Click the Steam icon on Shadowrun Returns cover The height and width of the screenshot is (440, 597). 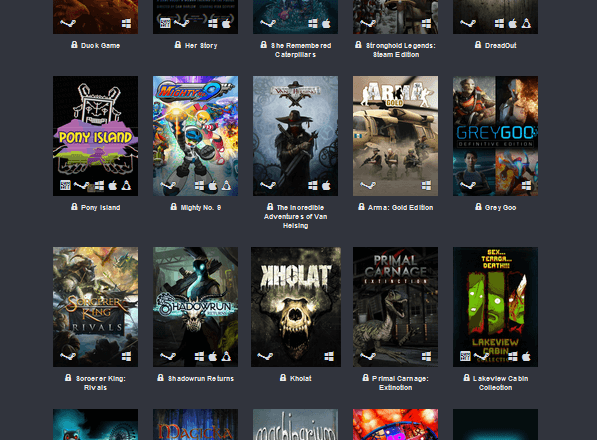pyautogui.click(x=168, y=357)
